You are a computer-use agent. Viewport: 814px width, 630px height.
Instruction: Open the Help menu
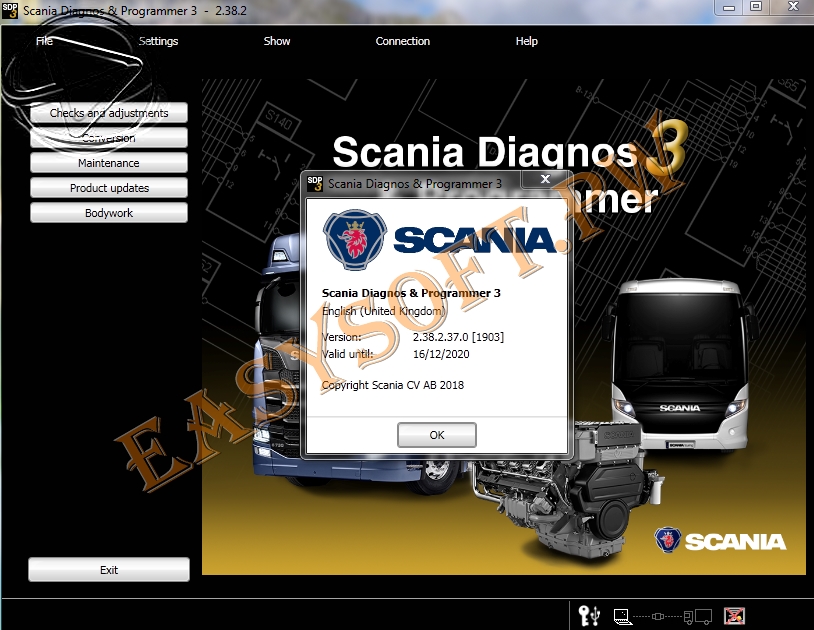tap(526, 41)
